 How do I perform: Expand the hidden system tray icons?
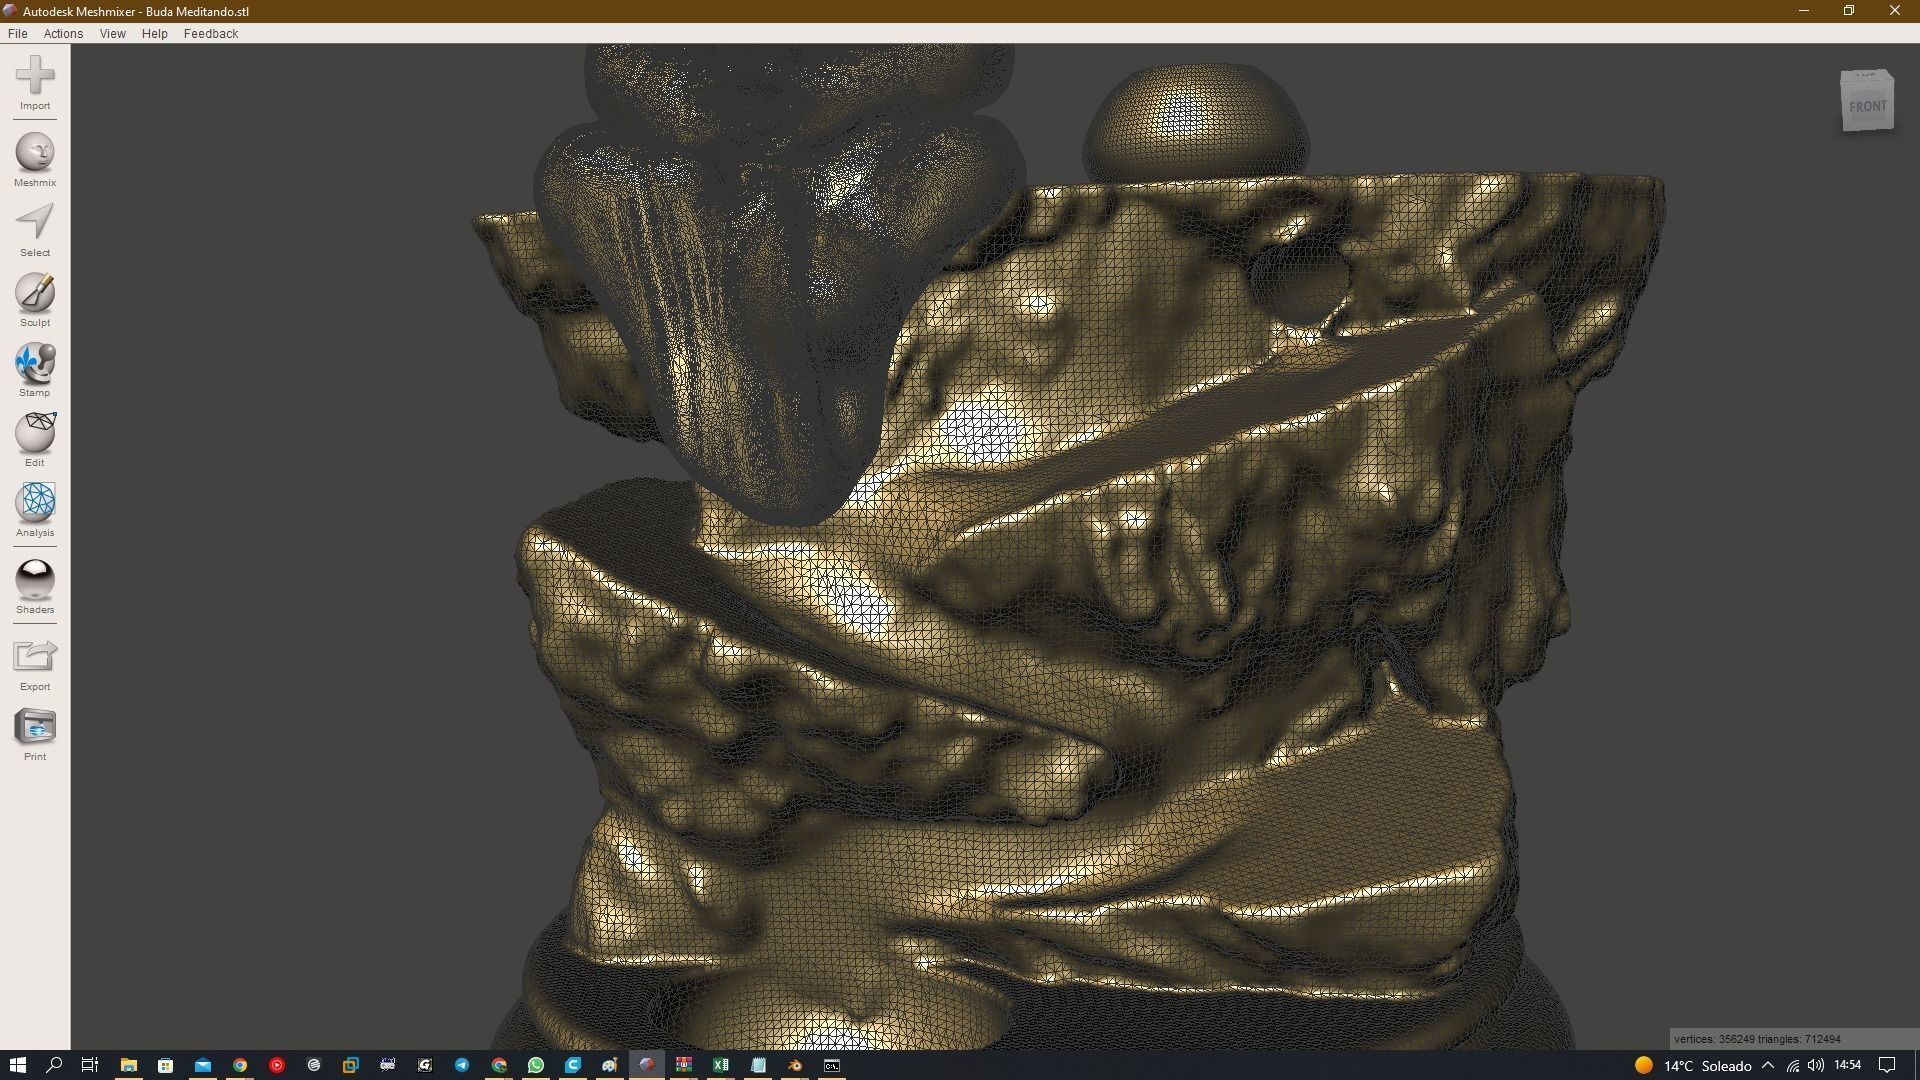click(x=1768, y=1065)
